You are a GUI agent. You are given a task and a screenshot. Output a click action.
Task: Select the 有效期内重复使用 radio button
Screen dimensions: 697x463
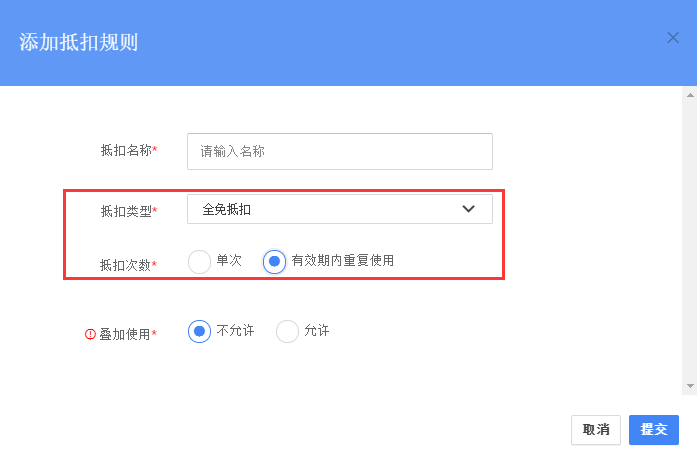coord(274,261)
